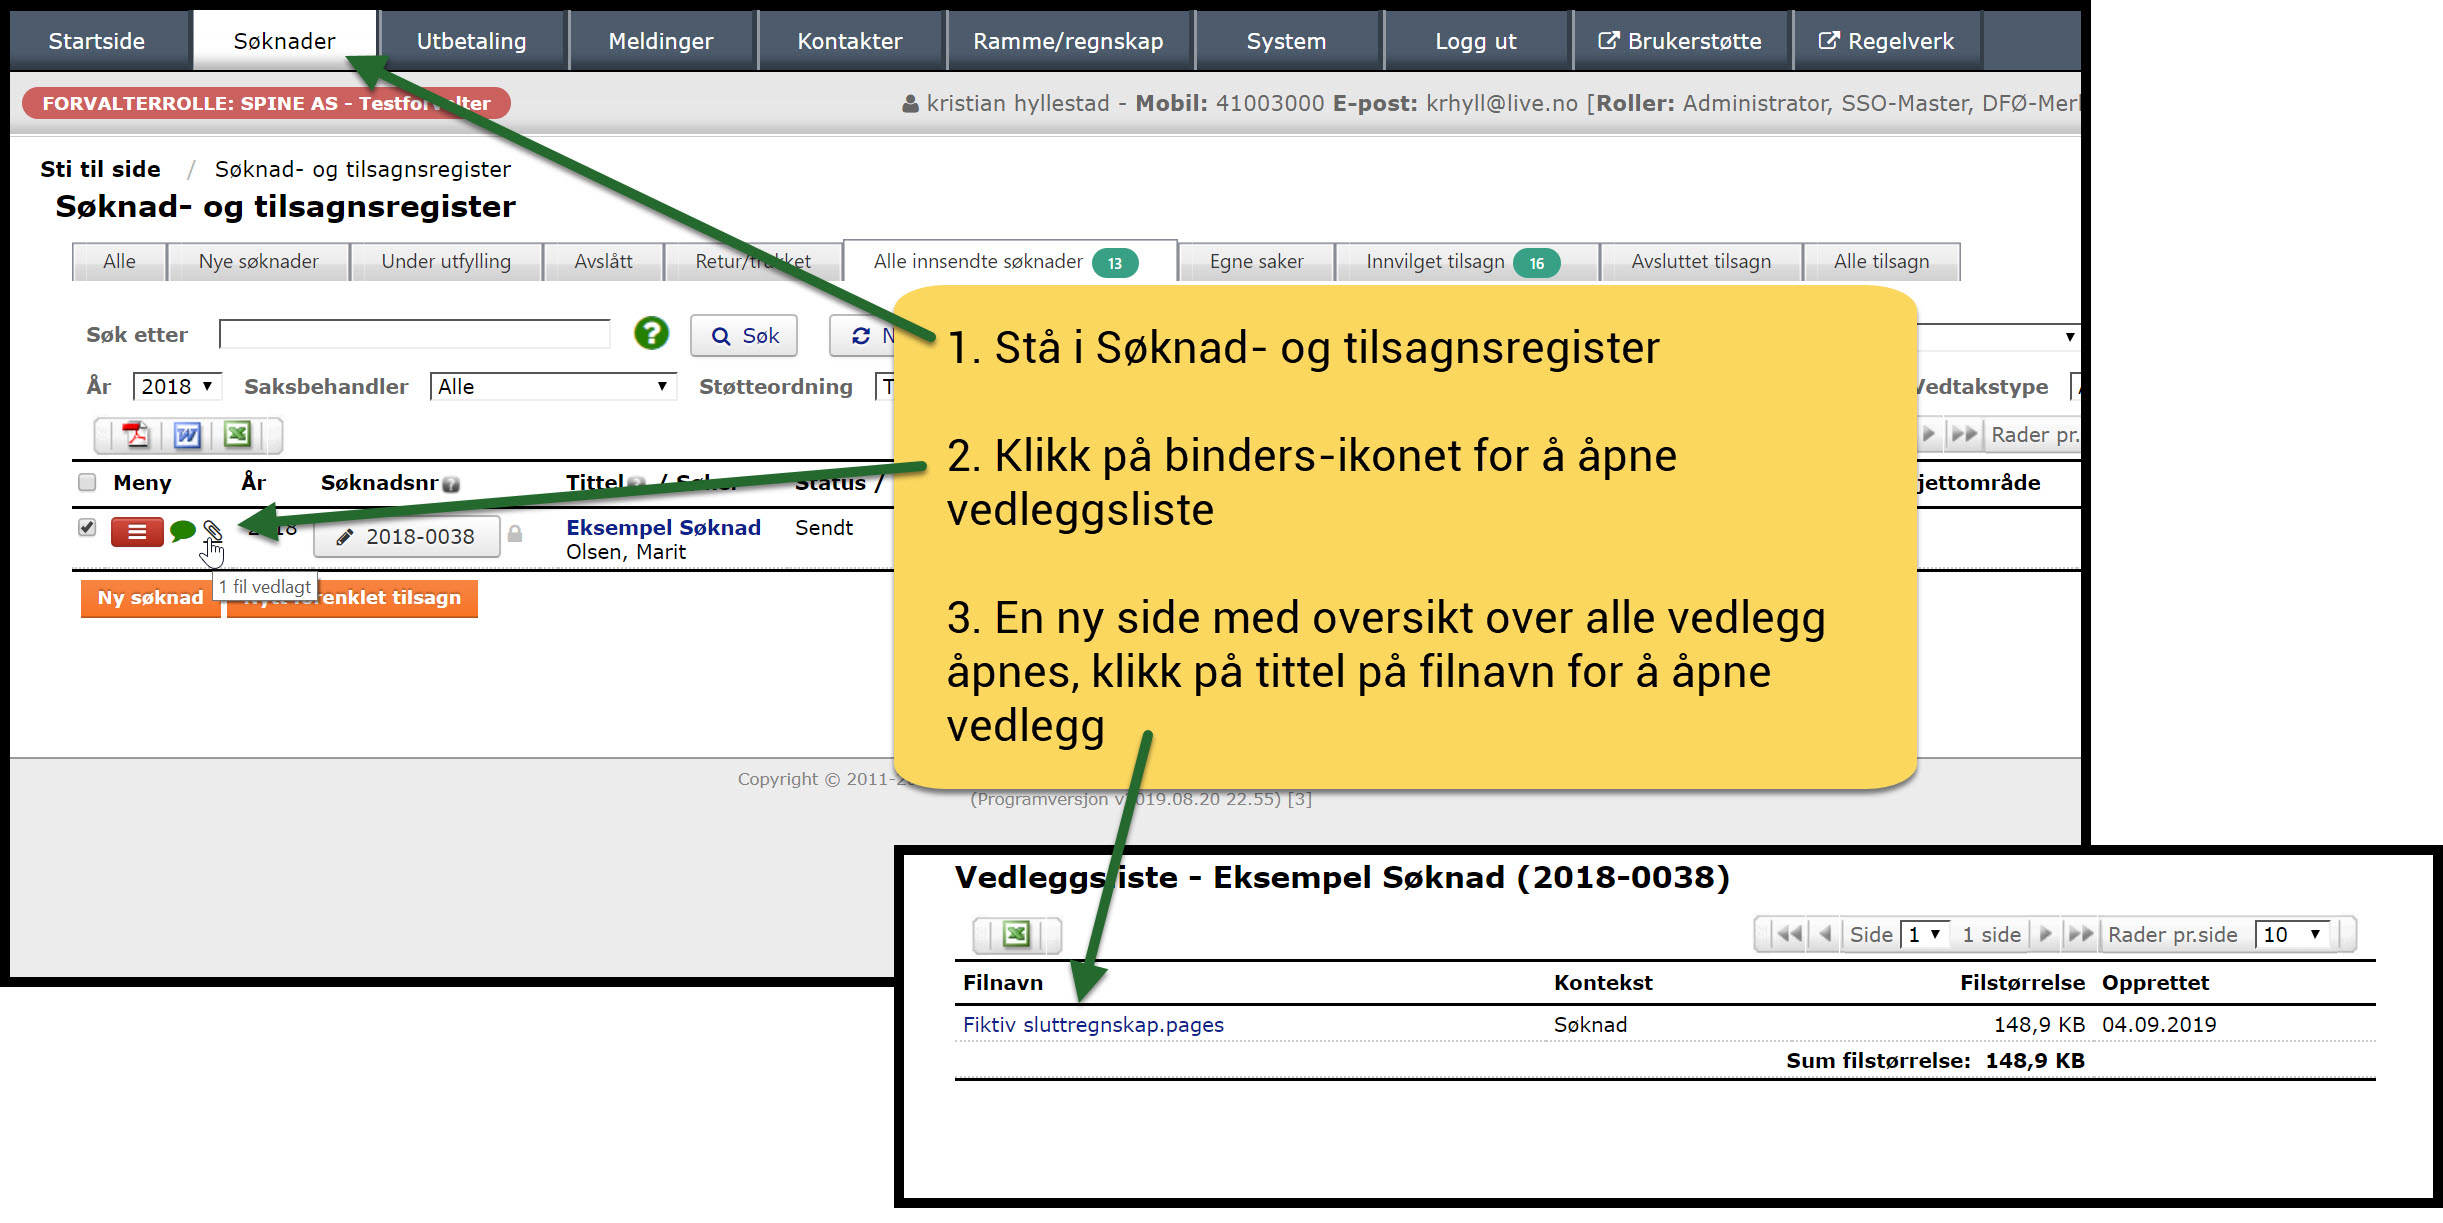2443x1223 pixels.
Task: Click the Søk etter text field
Action: pos(414,335)
